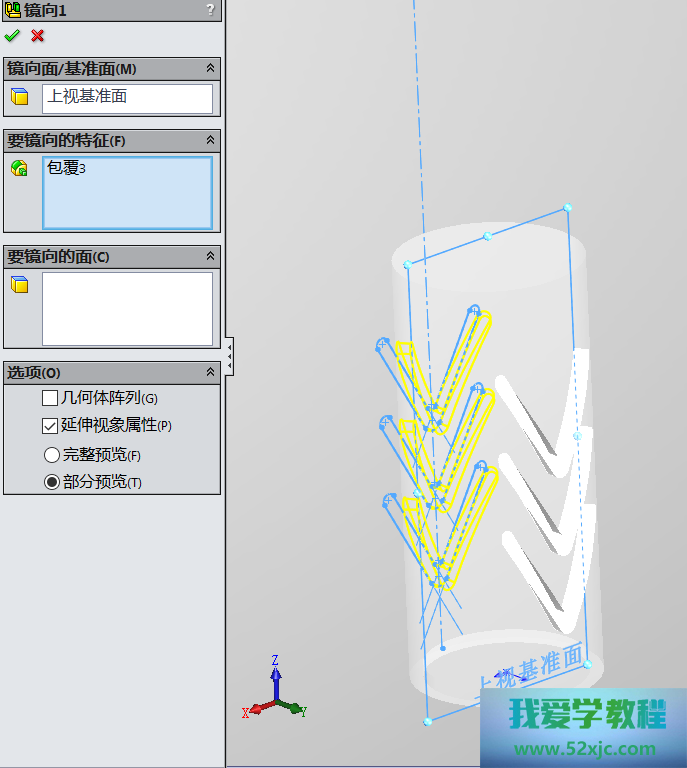Activate the empty faces to mirror box

127,309
